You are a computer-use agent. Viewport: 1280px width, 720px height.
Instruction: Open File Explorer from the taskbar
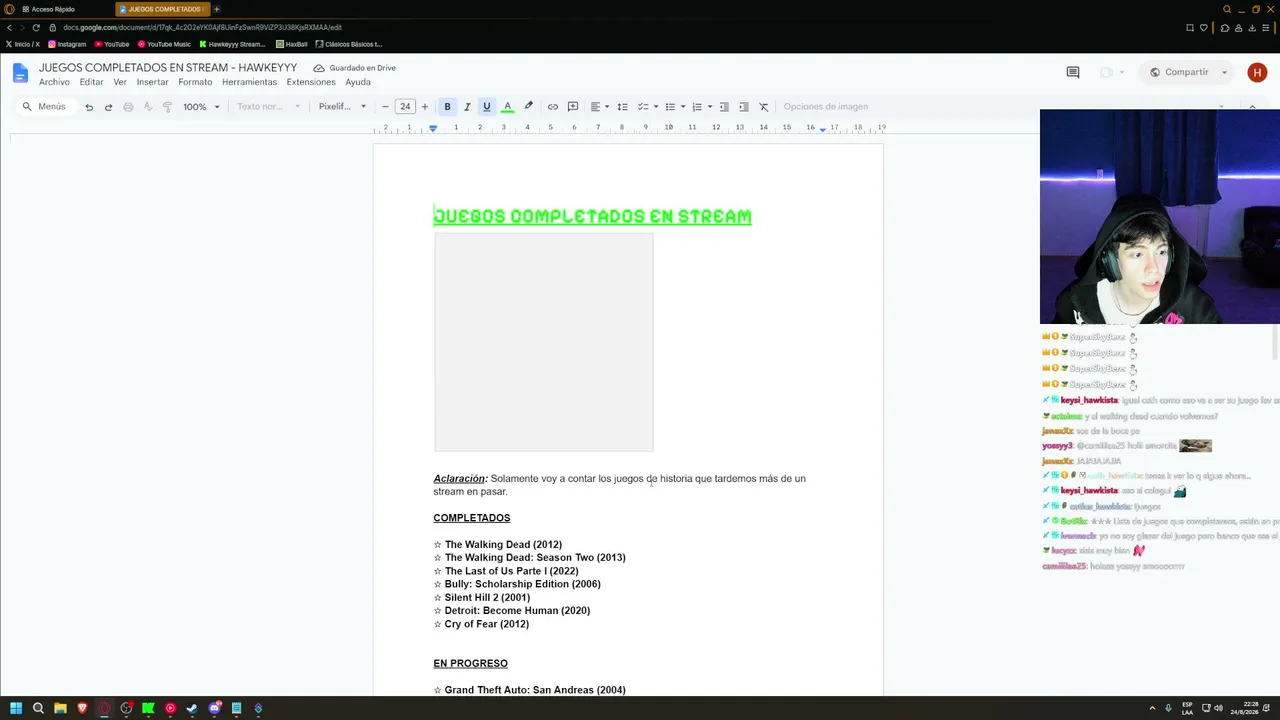[x=60, y=708]
